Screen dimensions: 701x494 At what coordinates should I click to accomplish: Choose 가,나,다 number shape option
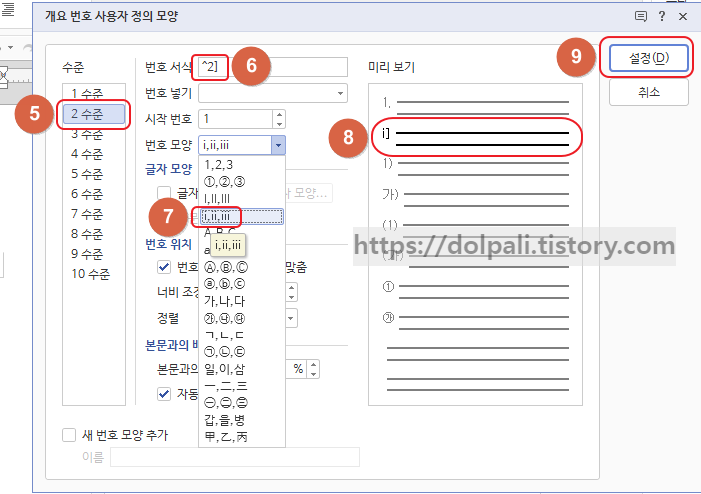point(241,301)
